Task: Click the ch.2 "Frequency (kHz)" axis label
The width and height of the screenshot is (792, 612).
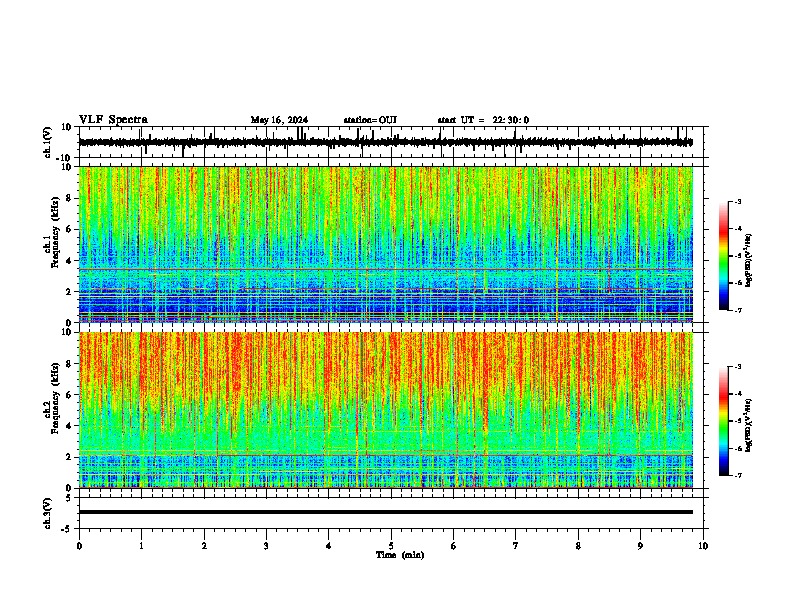Action: [x=55, y=398]
